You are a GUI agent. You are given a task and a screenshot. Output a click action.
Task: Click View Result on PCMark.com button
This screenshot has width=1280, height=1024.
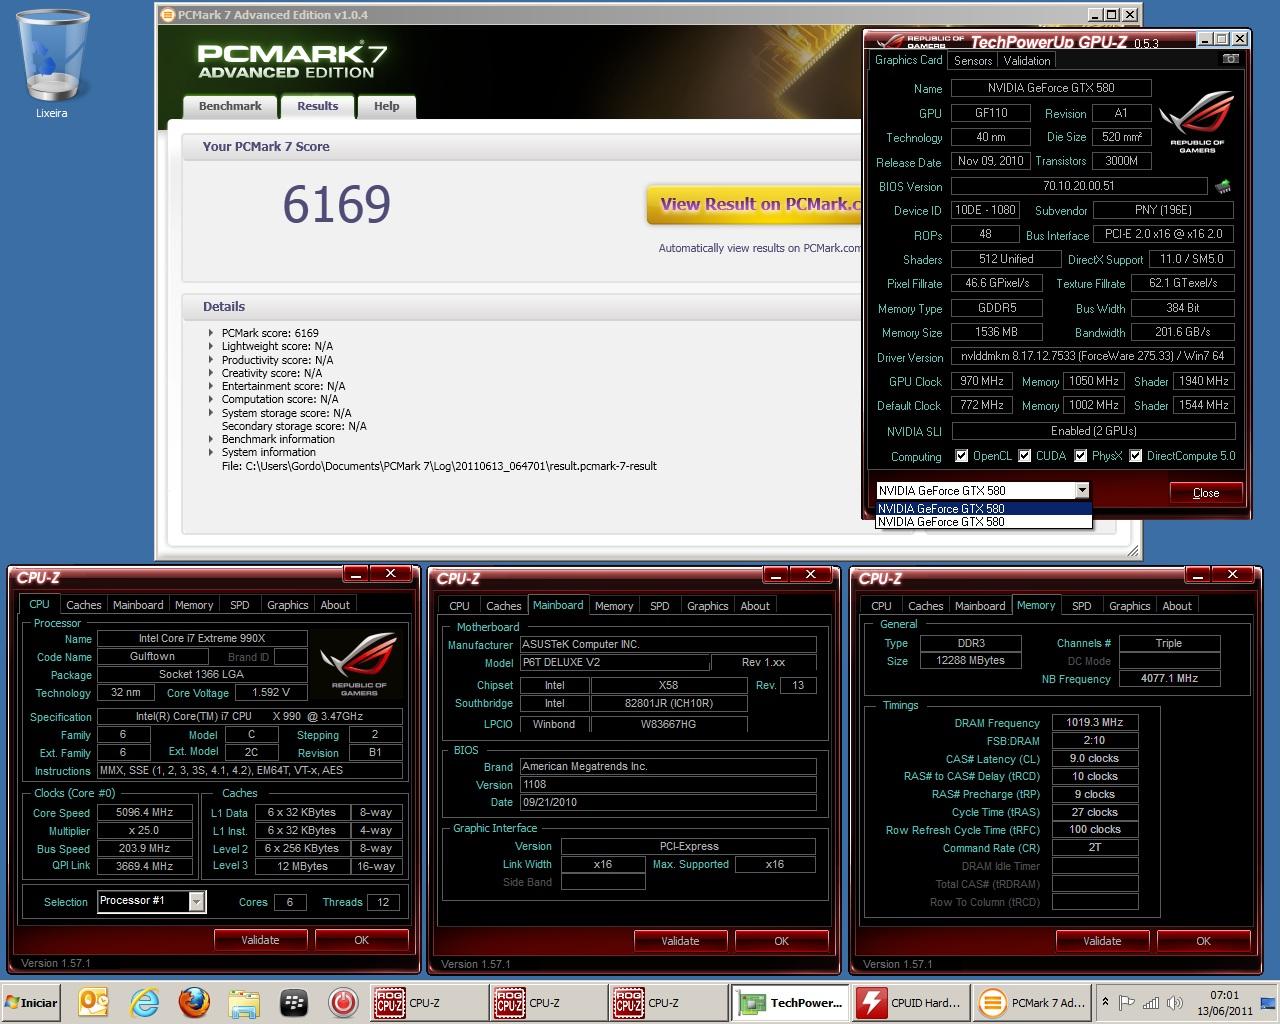755,204
